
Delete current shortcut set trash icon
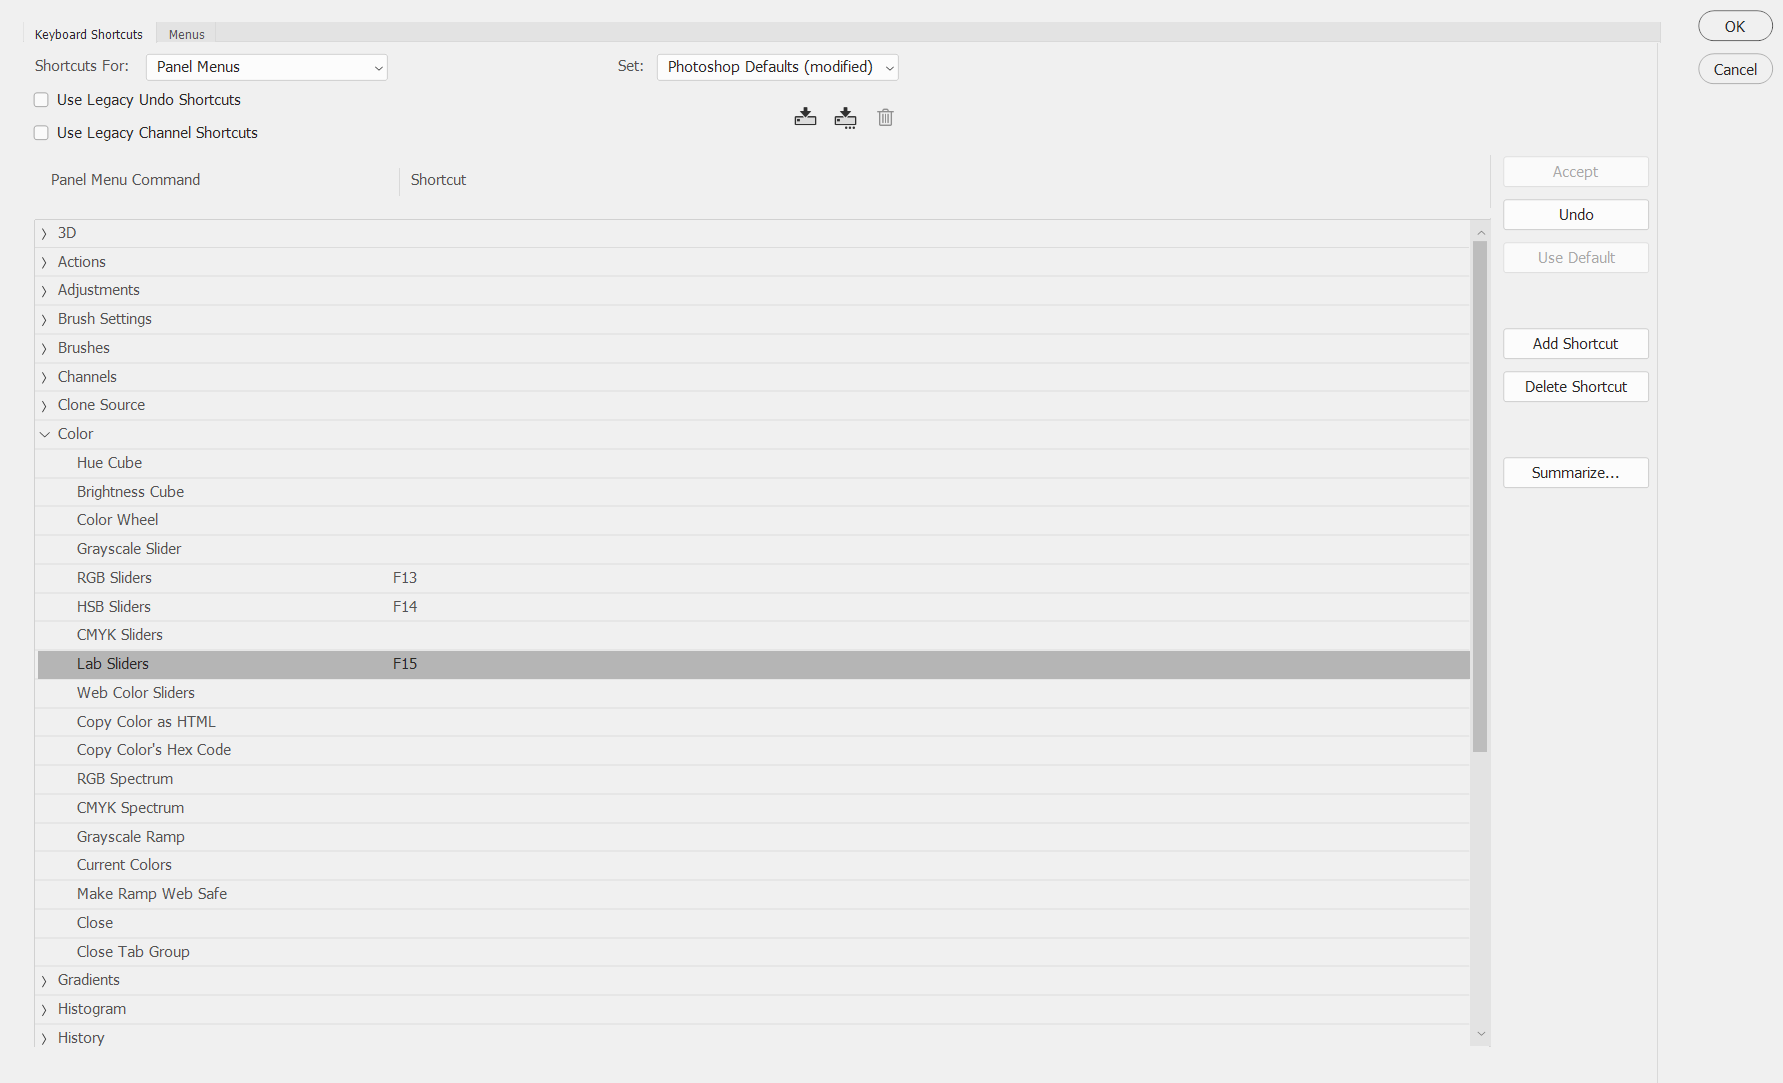[885, 118]
